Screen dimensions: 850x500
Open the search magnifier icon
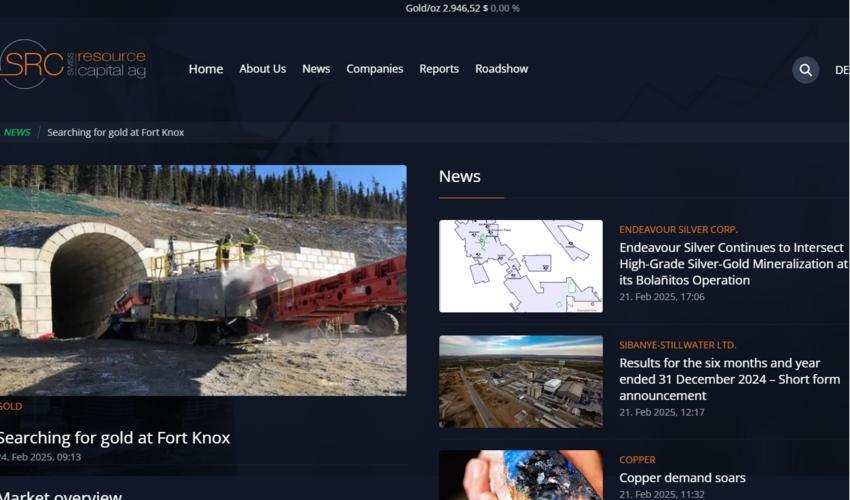coord(806,70)
